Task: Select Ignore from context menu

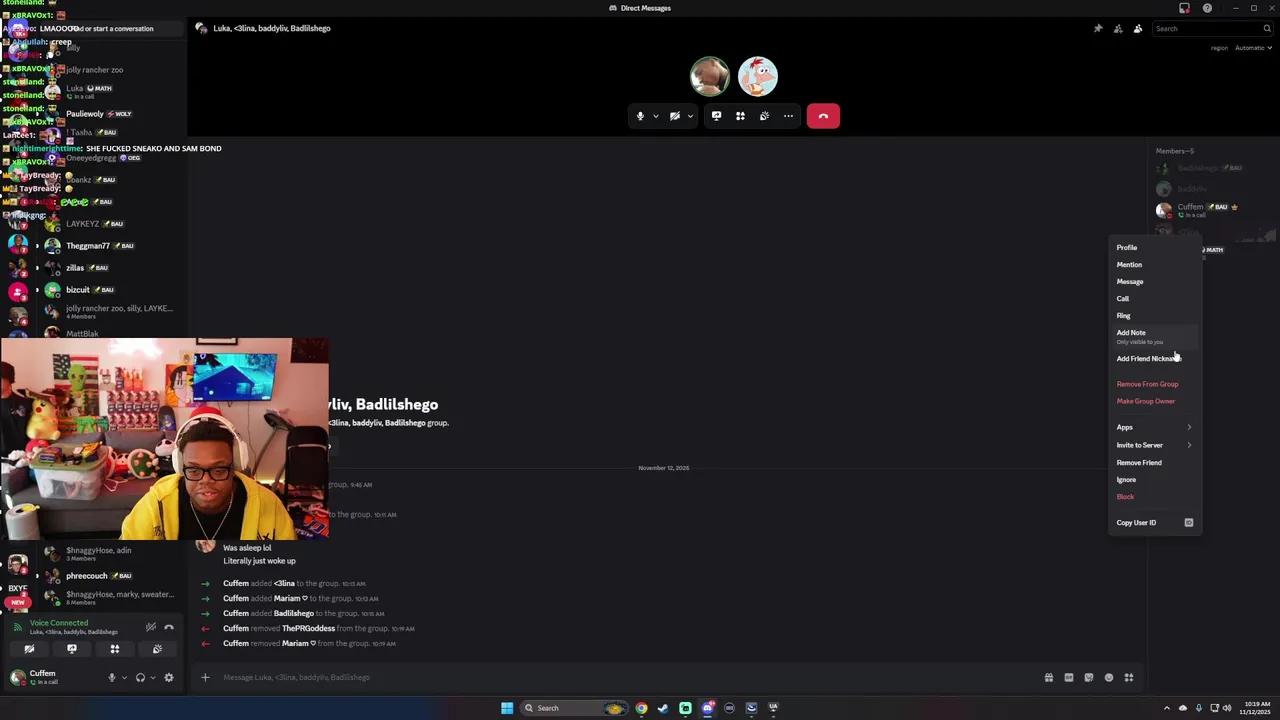Action: click(x=1155, y=479)
